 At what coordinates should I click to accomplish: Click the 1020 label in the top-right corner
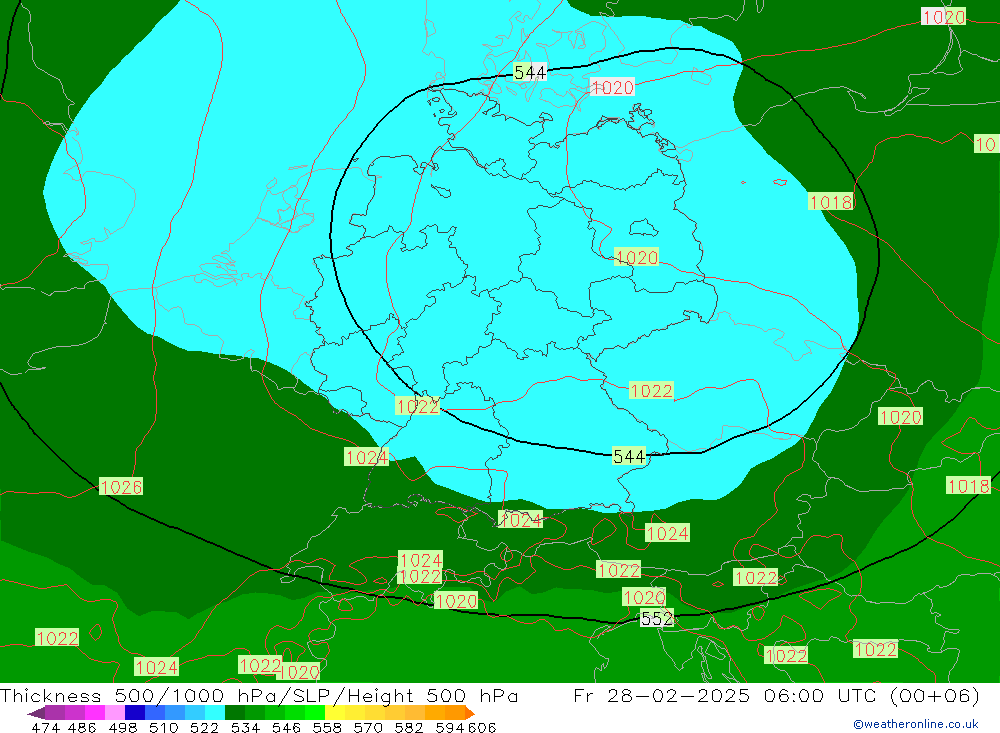(x=943, y=17)
